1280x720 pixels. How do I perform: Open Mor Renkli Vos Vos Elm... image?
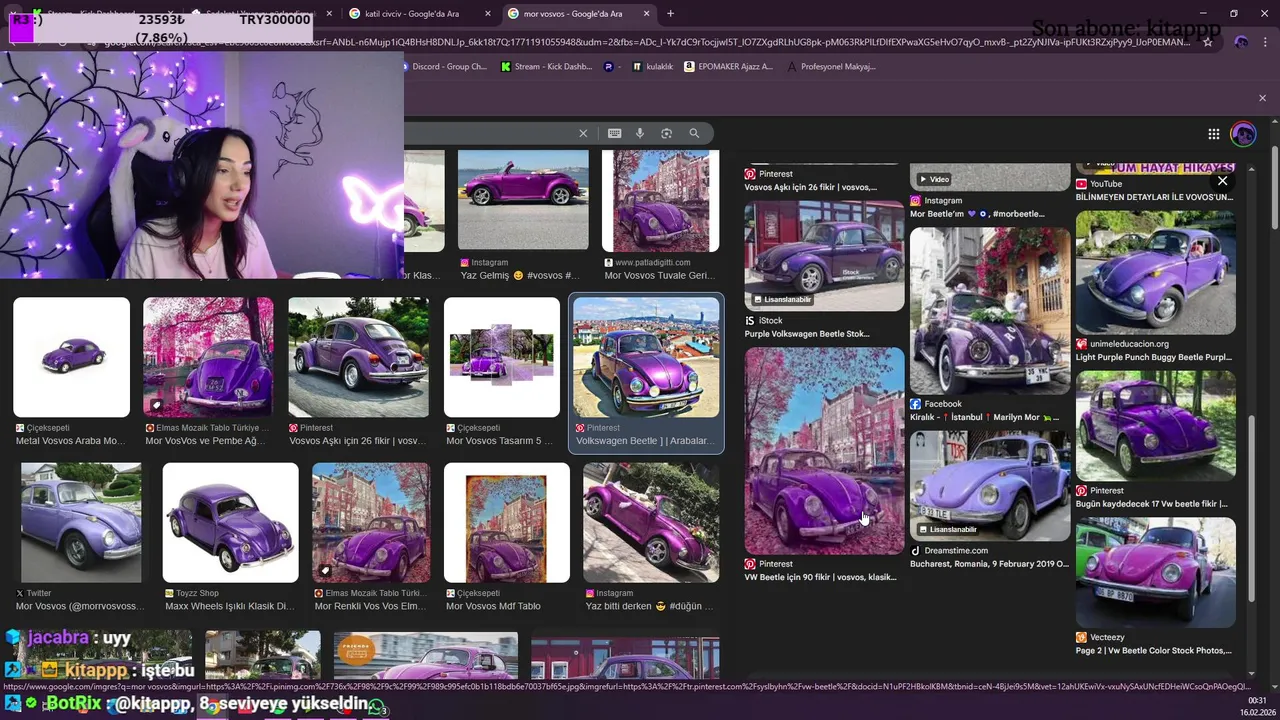[x=371, y=522]
